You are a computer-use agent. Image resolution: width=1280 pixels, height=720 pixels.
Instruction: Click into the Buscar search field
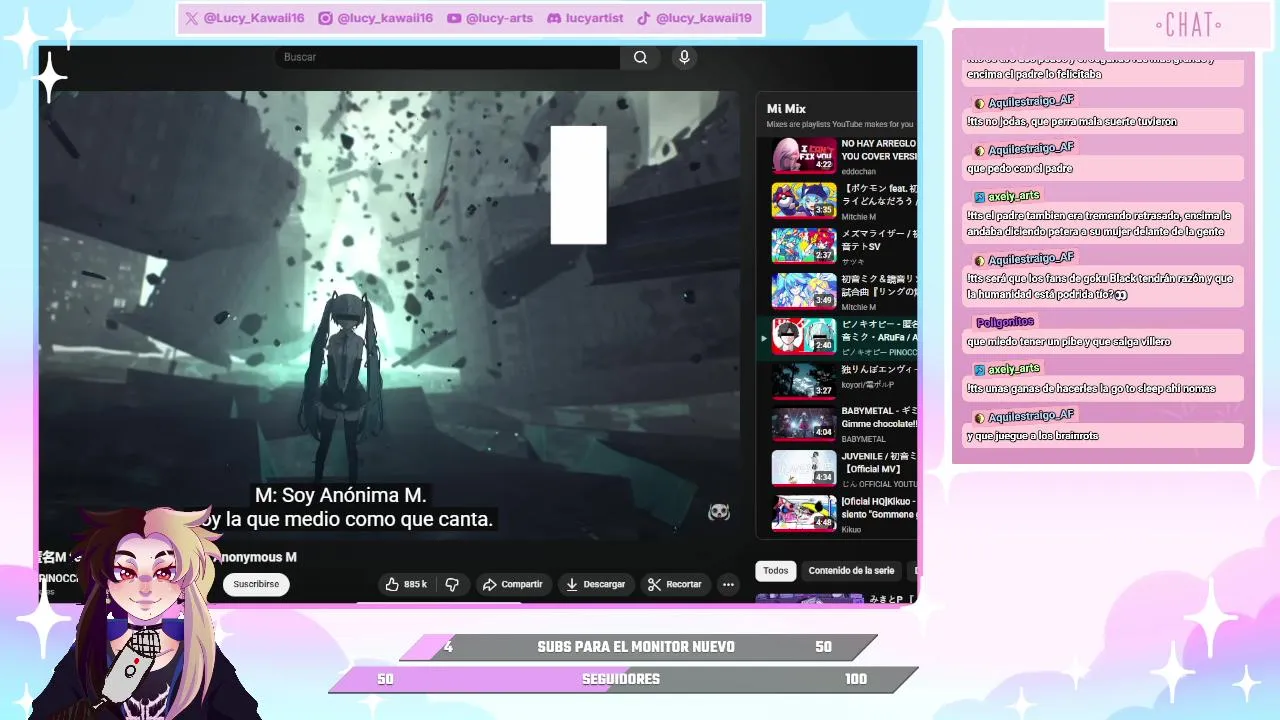447,57
